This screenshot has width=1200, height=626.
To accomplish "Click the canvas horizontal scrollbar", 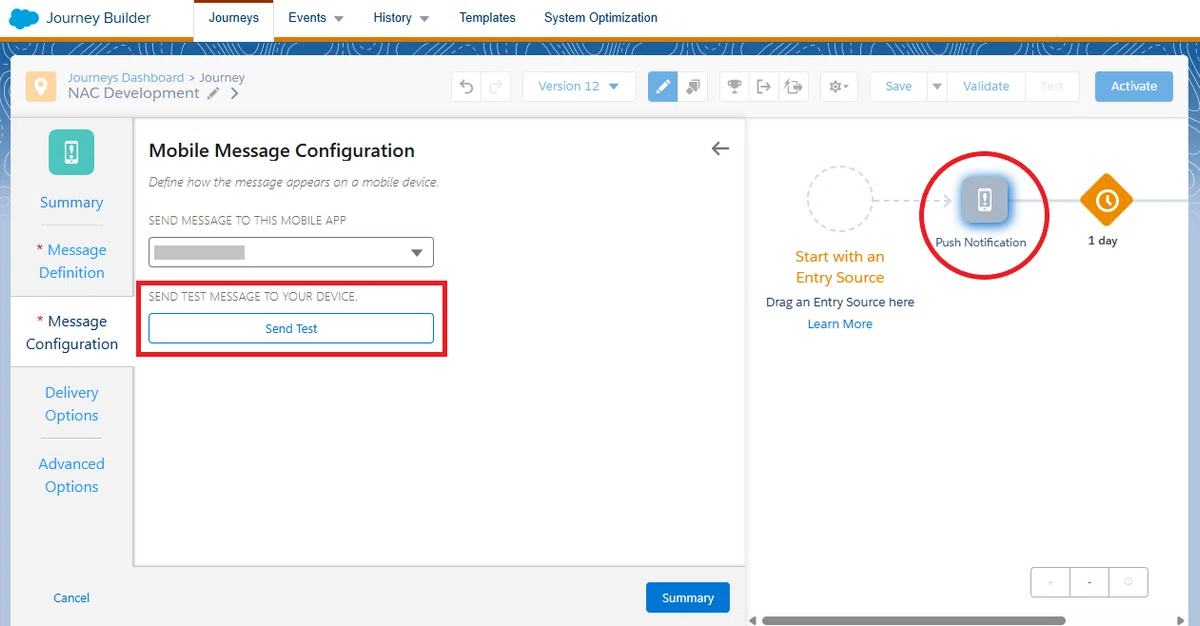I will 913,620.
